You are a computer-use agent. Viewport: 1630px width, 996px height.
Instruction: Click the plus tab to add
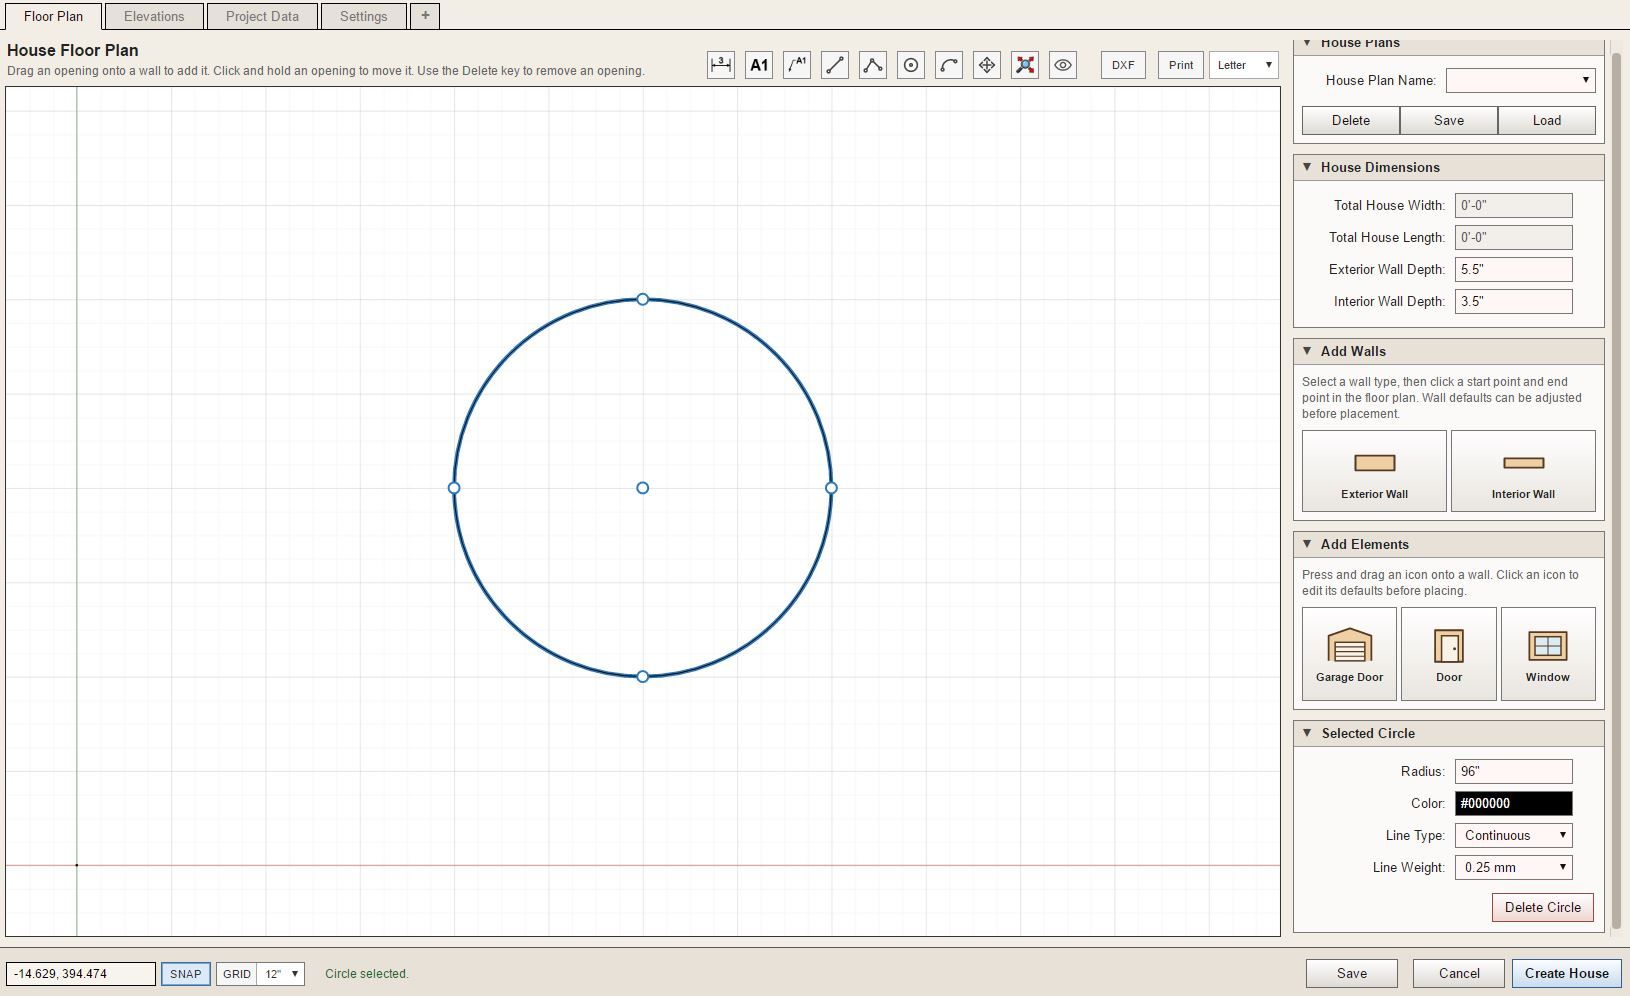pyautogui.click(x=425, y=16)
